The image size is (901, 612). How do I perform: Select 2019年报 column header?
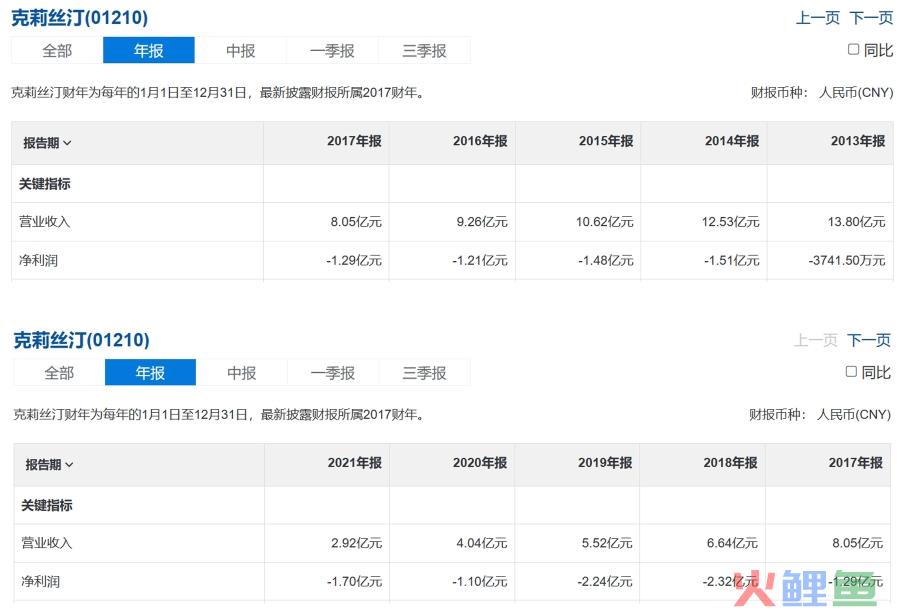605,463
